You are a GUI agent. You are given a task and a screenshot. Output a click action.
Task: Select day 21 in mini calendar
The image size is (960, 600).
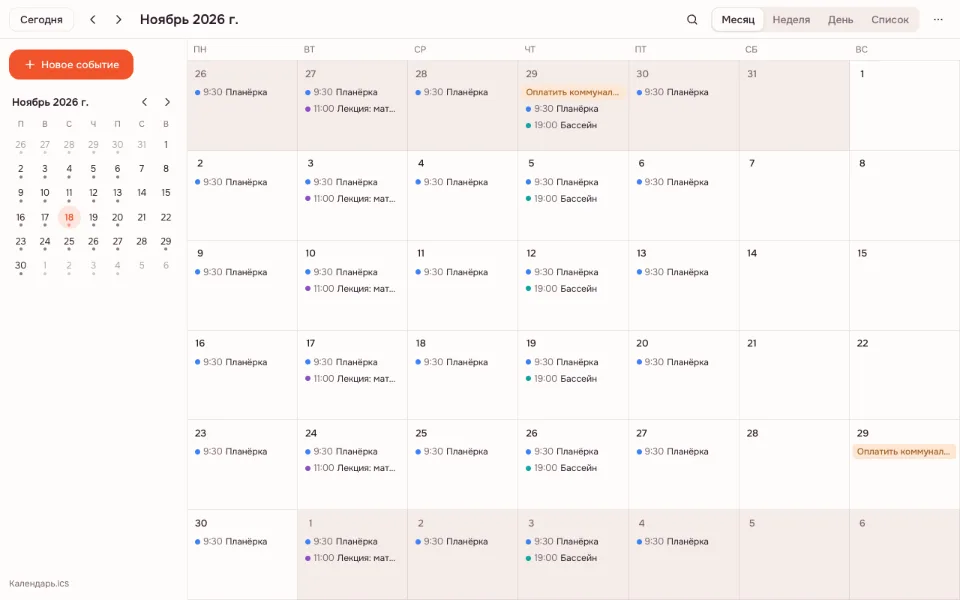coord(141,217)
